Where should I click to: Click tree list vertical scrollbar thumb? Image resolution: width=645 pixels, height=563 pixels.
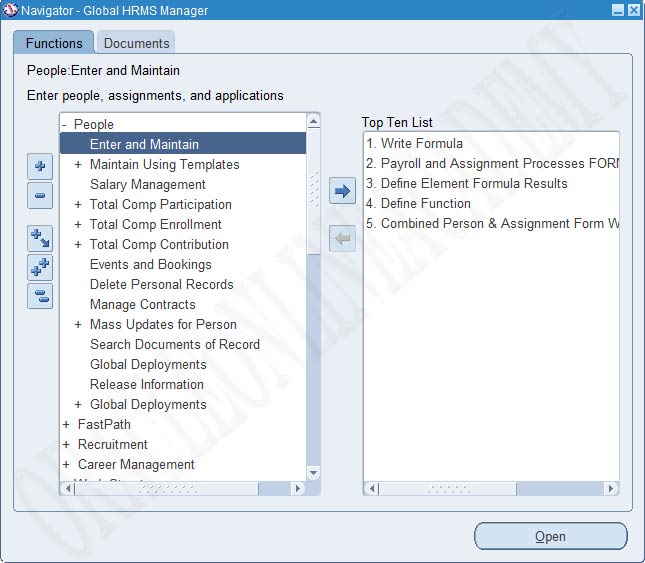point(313,191)
